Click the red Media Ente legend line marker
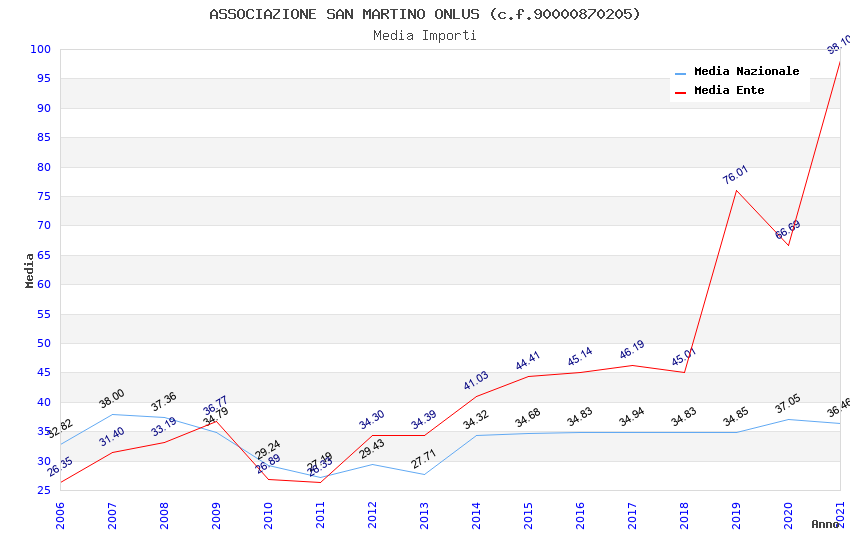Viewport: 850px width, 550px height. click(680, 93)
